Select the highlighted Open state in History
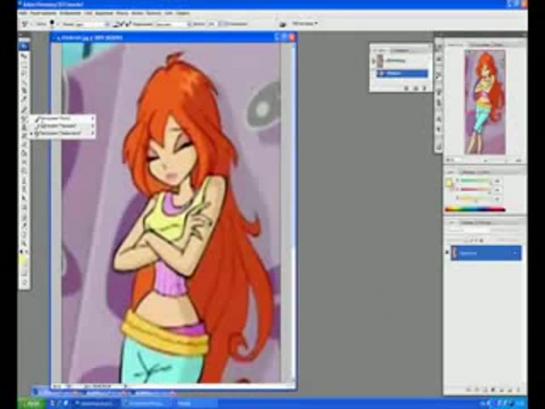 [x=402, y=73]
